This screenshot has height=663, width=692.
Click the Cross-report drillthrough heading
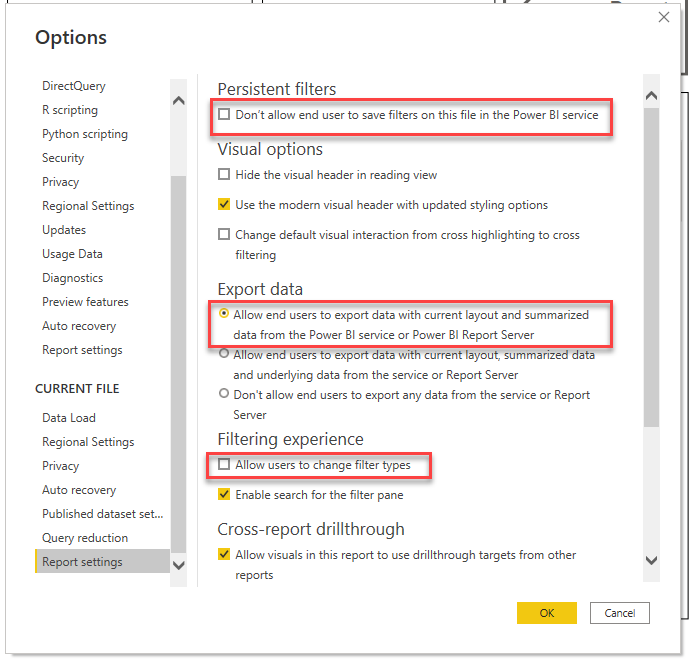[x=311, y=529]
